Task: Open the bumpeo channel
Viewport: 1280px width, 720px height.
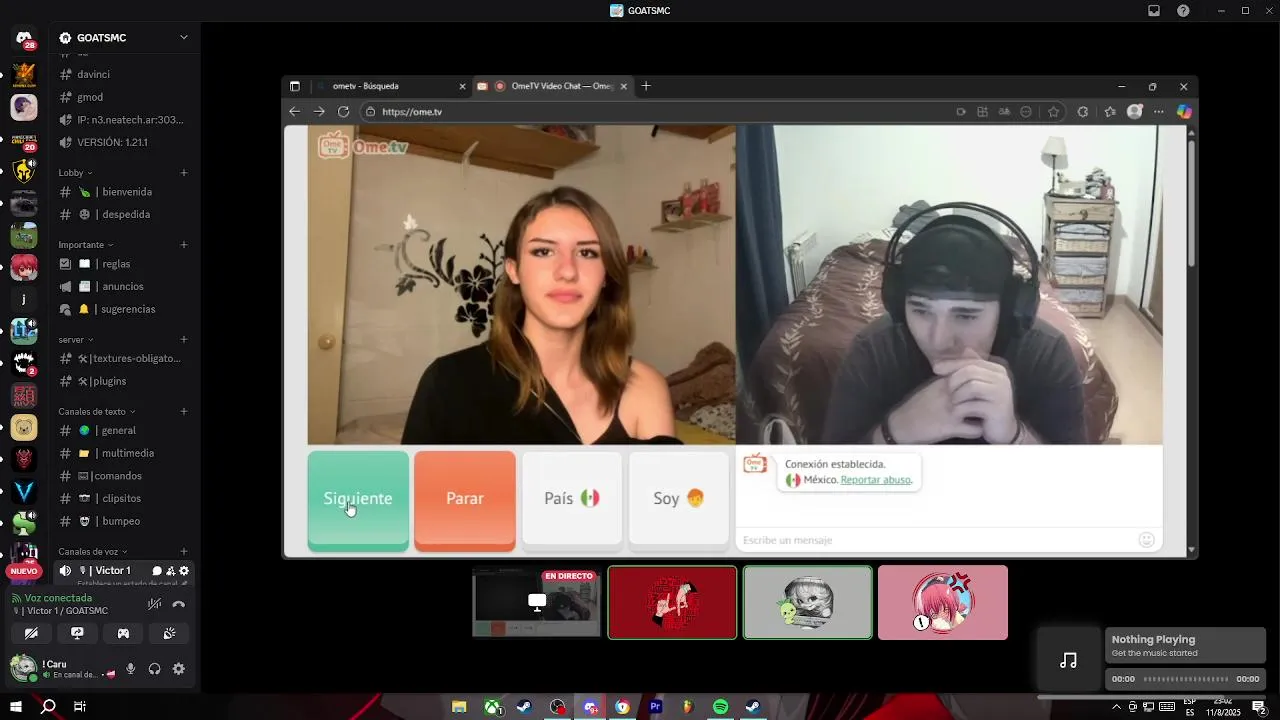Action: [123, 522]
